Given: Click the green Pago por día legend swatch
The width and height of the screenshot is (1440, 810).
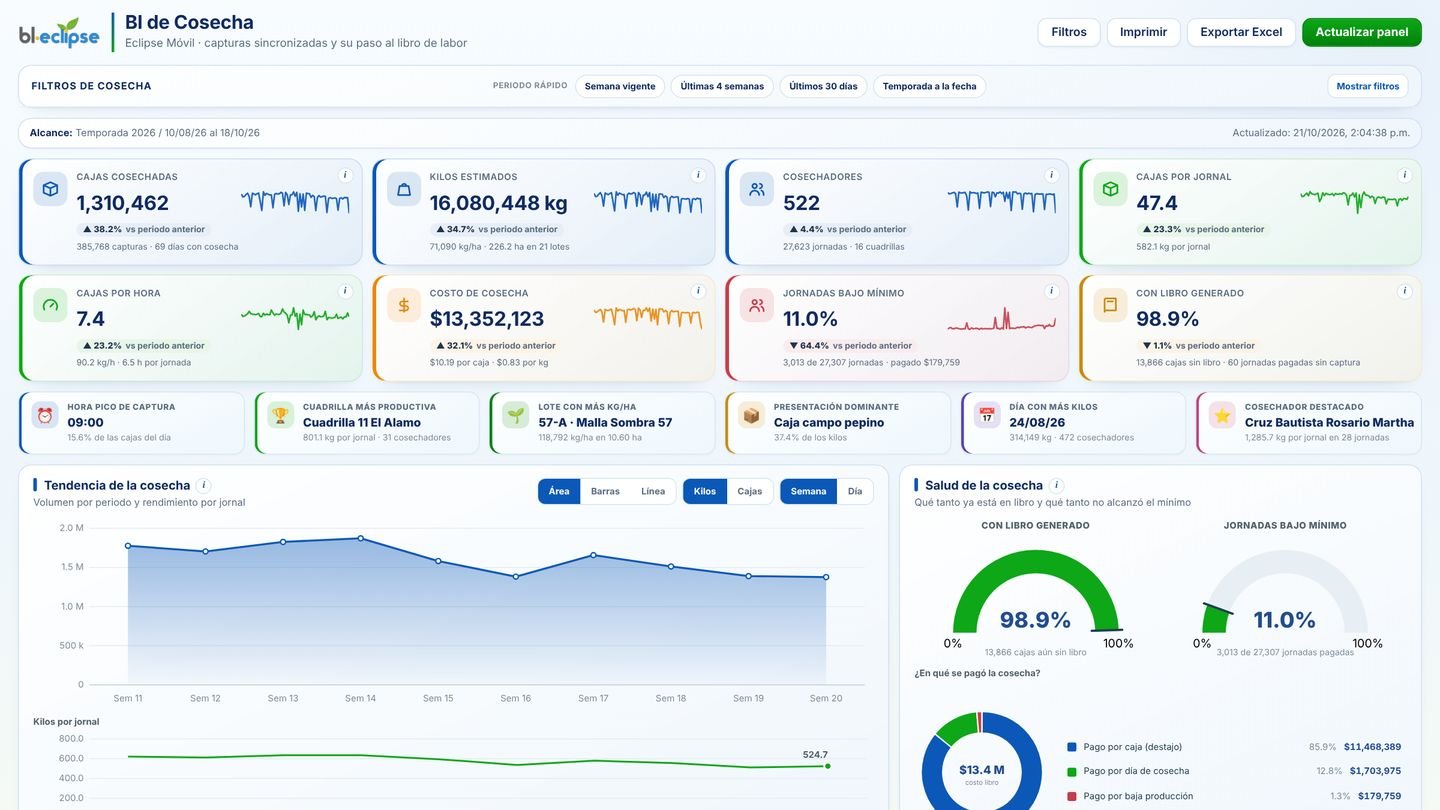Looking at the screenshot, I should tap(1072, 771).
